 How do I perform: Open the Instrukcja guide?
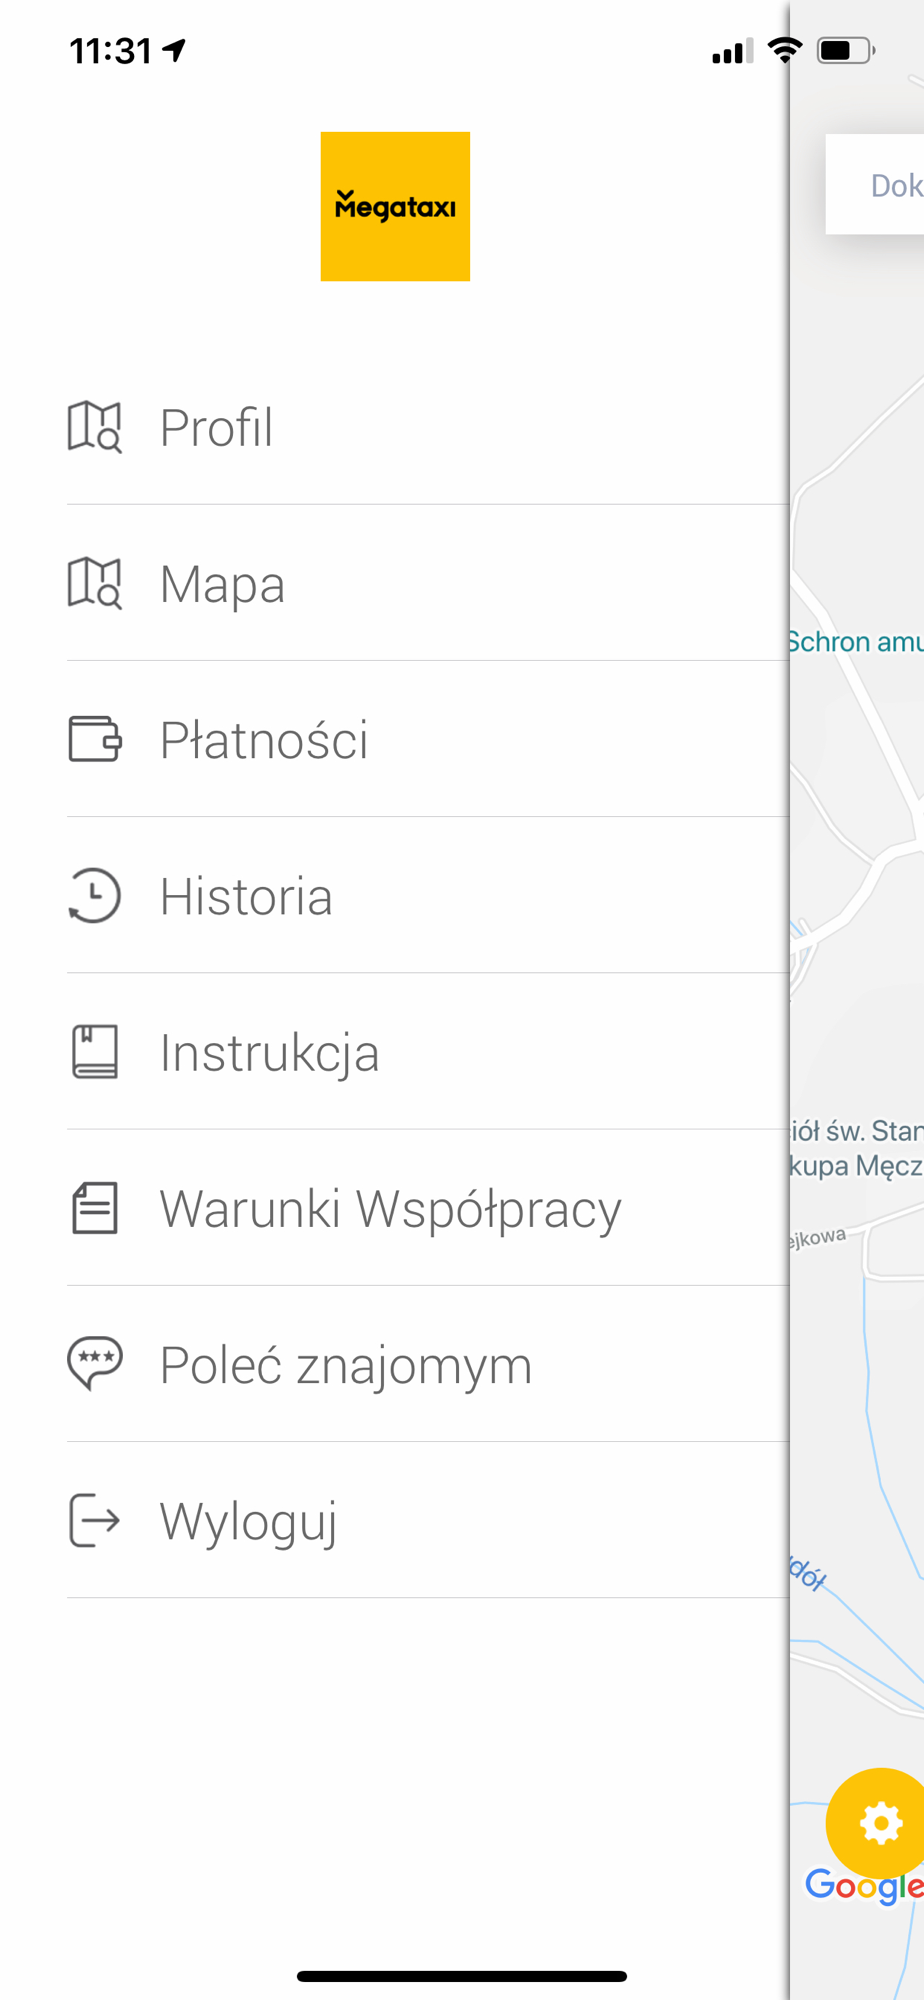pos(428,1052)
